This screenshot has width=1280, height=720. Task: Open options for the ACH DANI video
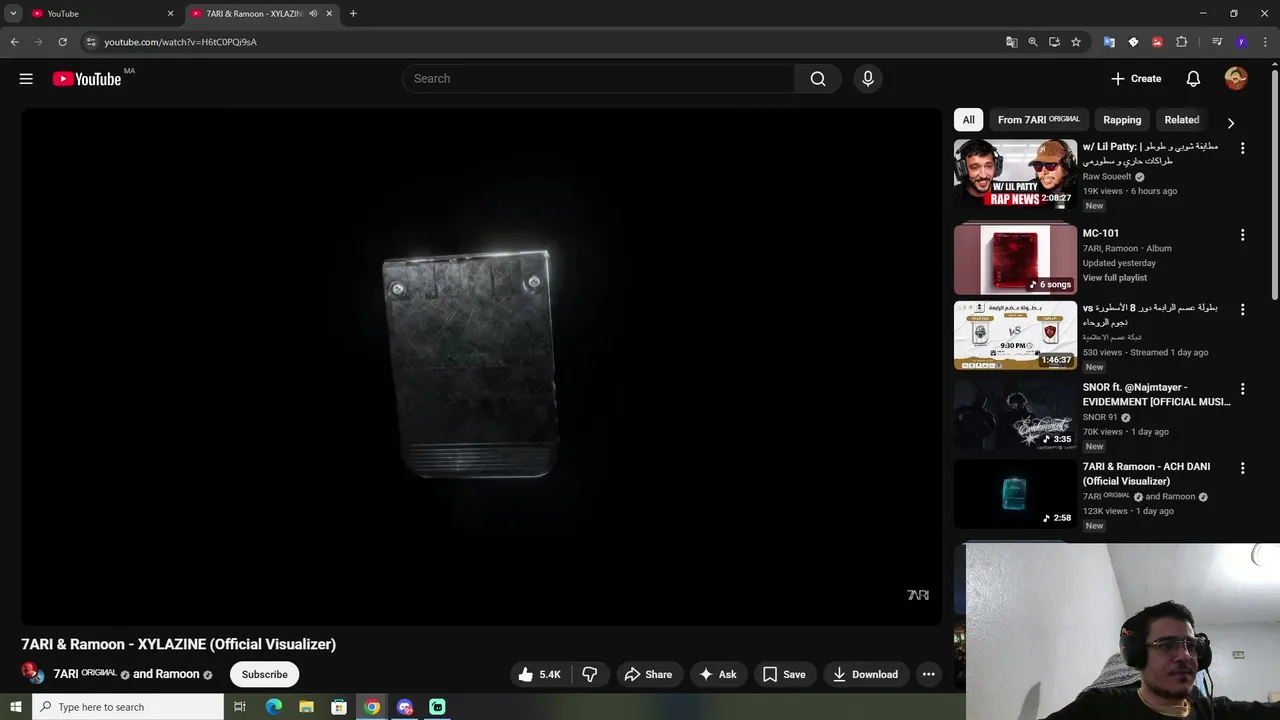1242,468
